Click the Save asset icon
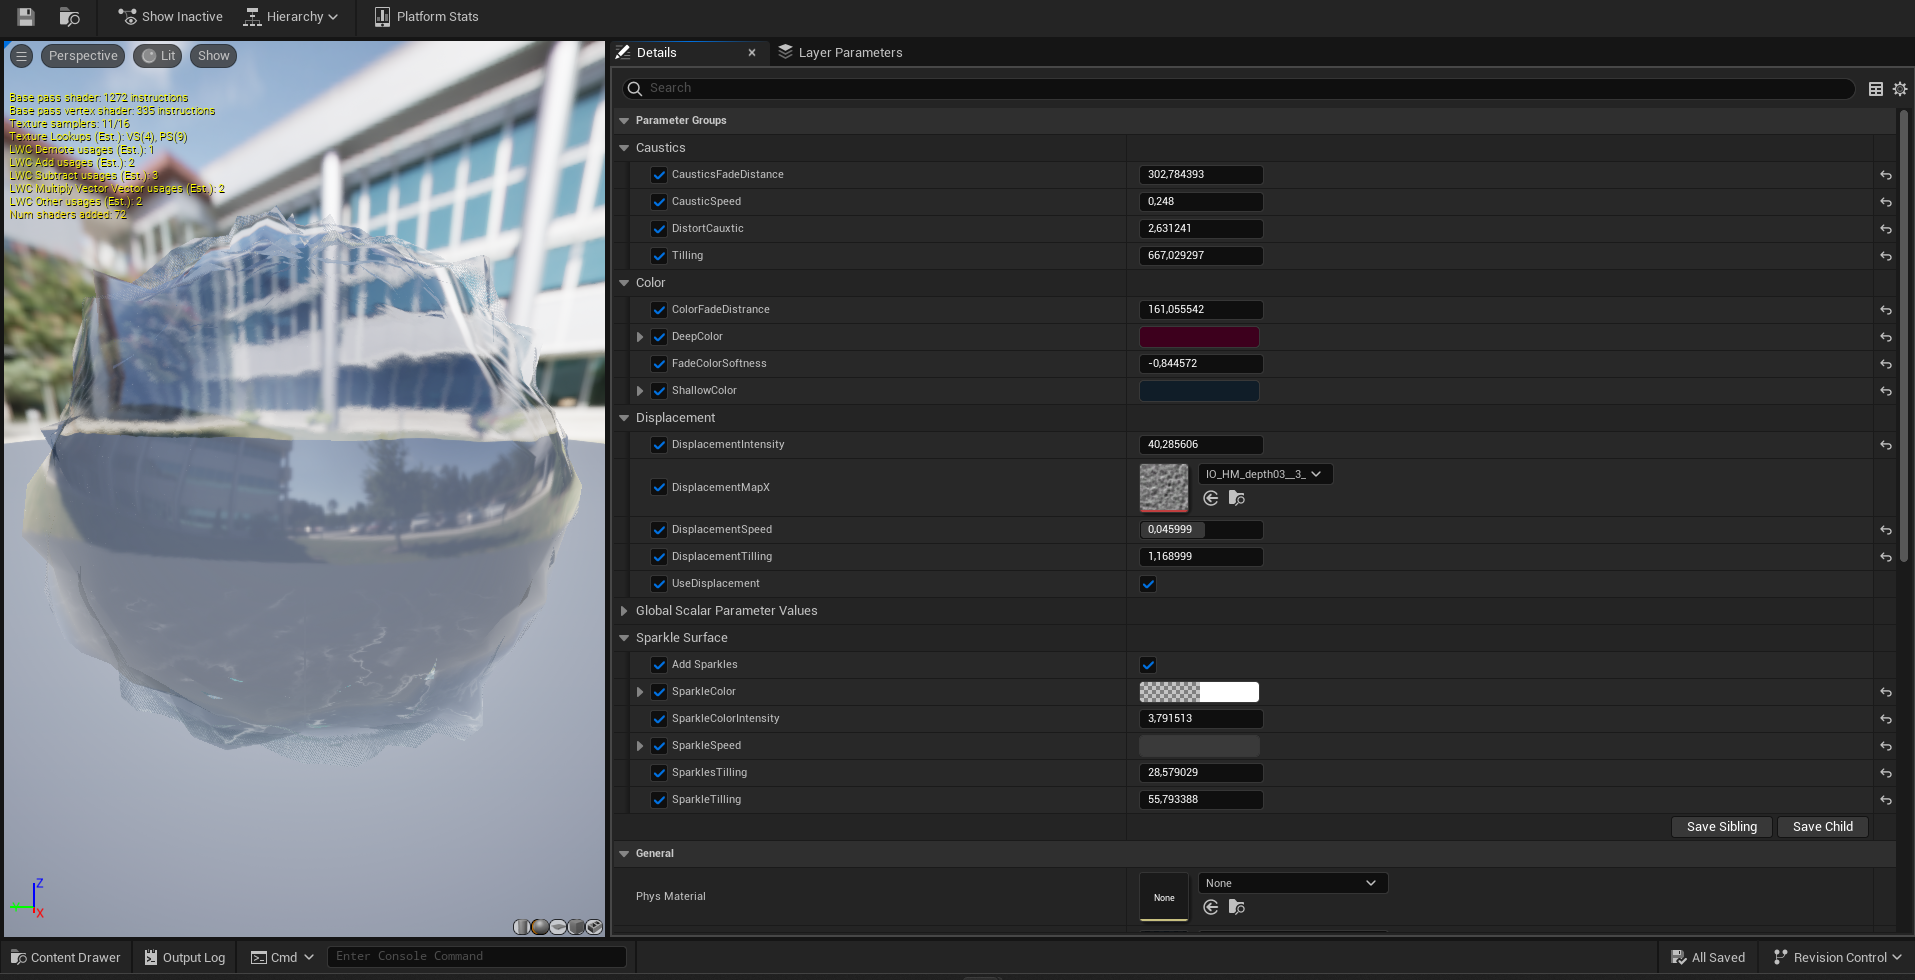This screenshot has height=980, width=1915. 26,17
